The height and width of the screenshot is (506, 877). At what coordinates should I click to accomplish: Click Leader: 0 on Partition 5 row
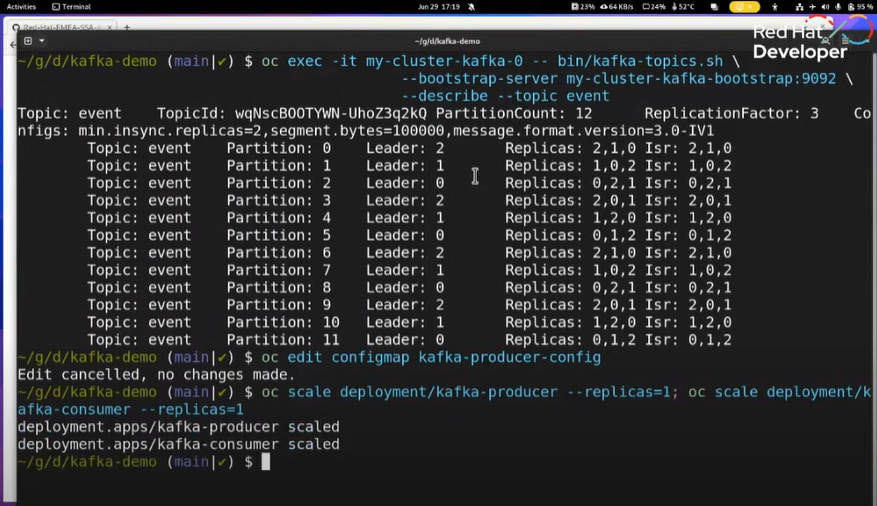point(405,235)
